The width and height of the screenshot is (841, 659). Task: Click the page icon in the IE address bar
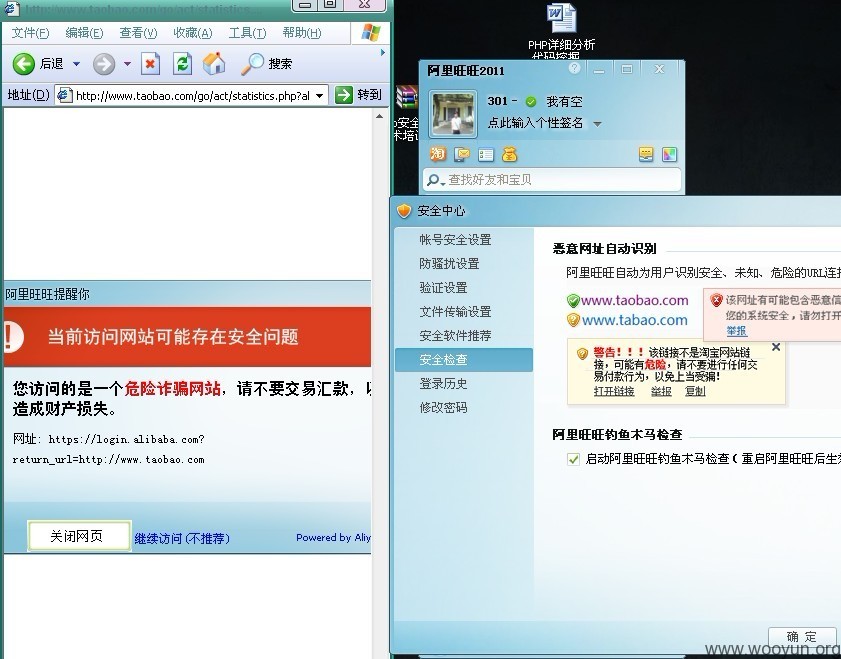(x=64, y=95)
